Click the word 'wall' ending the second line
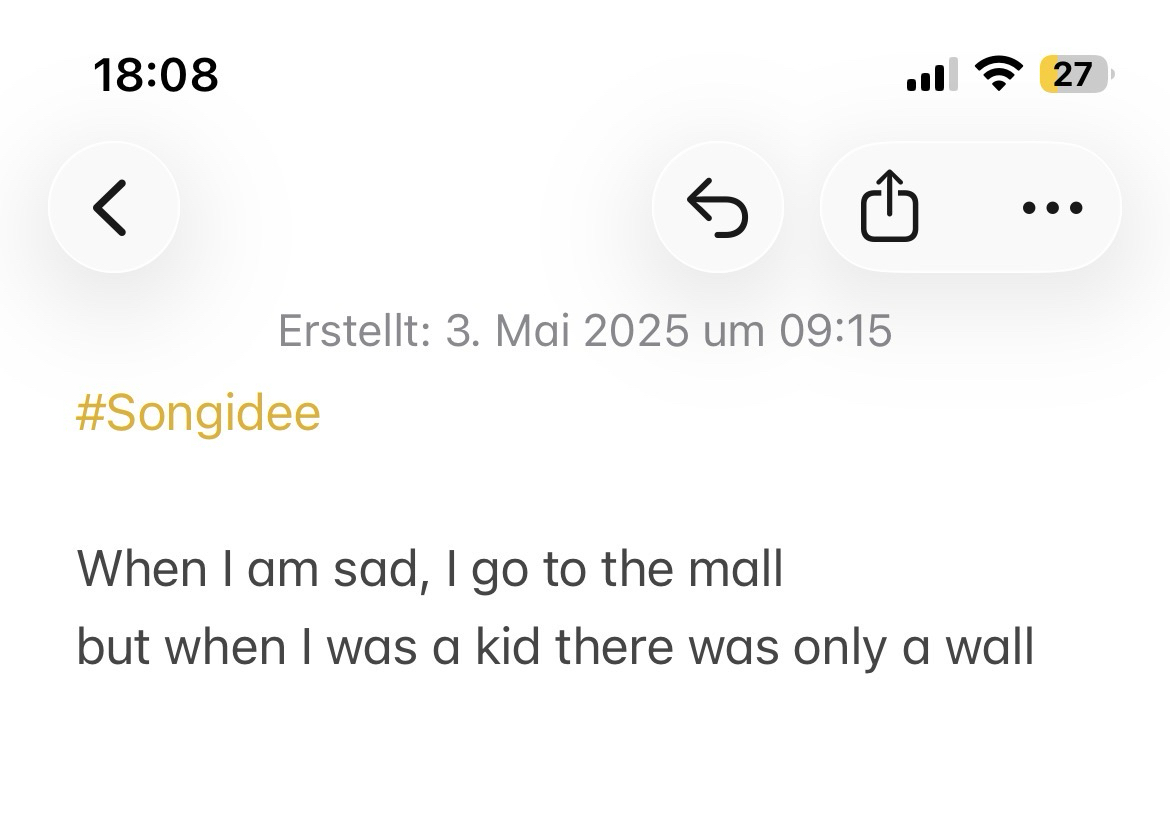Viewport: 1170px width, 834px height. [994, 647]
